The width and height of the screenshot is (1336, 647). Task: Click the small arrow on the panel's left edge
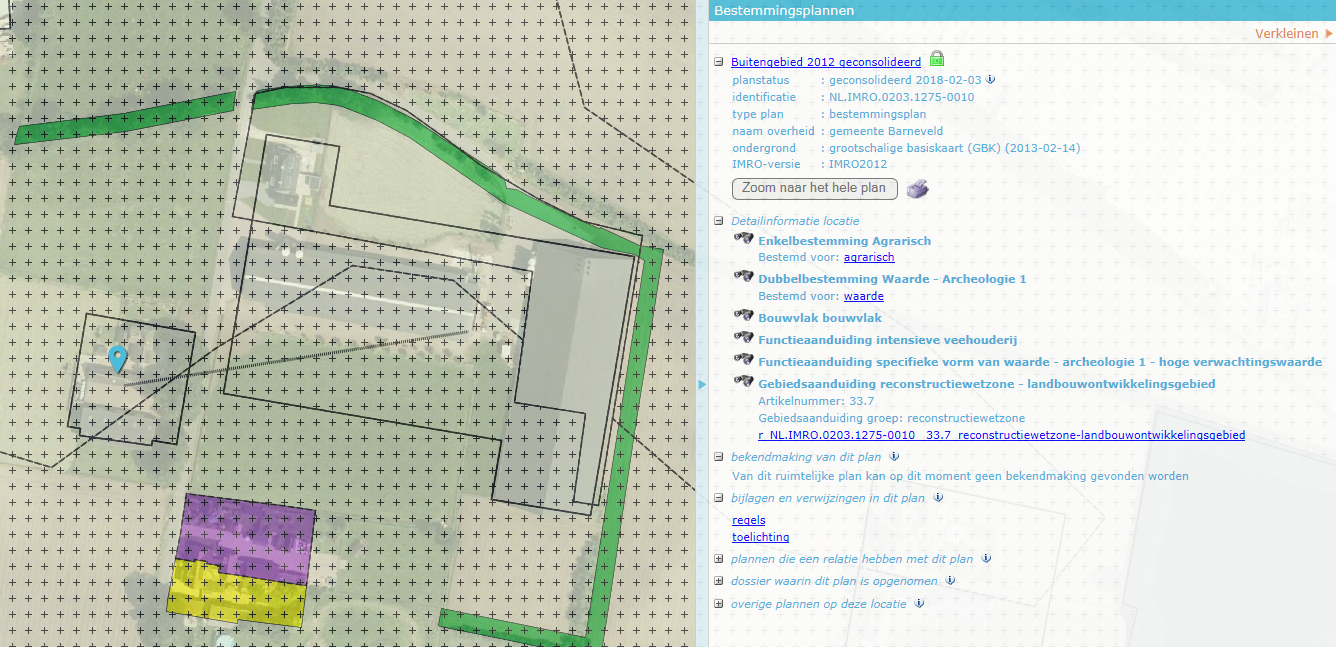click(702, 384)
